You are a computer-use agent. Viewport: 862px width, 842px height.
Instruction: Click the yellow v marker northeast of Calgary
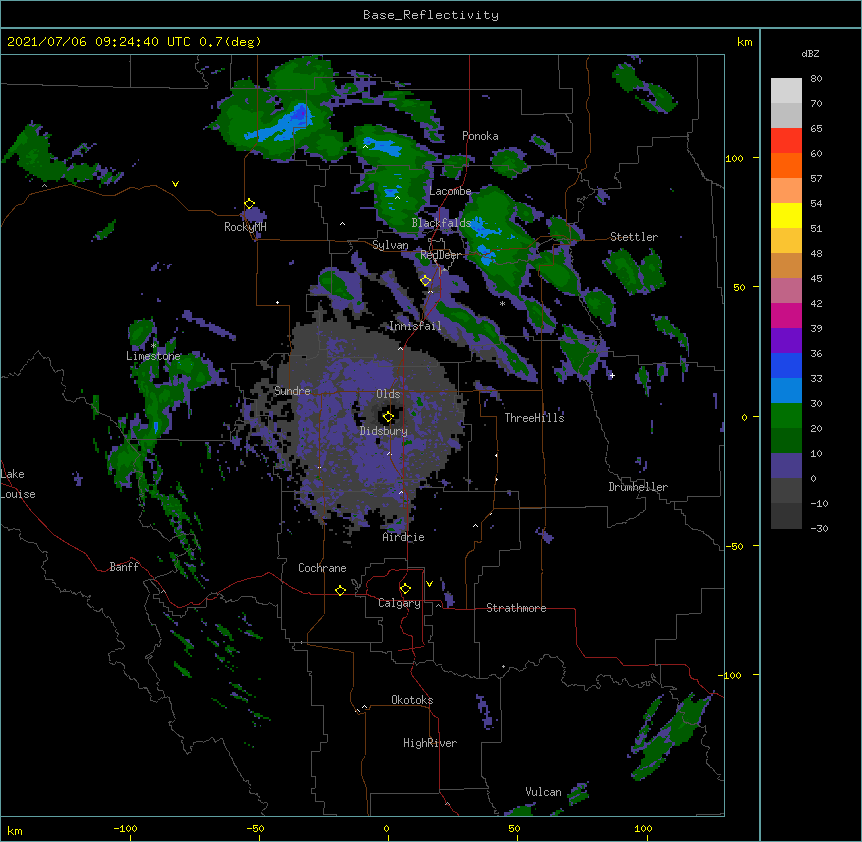click(429, 584)
